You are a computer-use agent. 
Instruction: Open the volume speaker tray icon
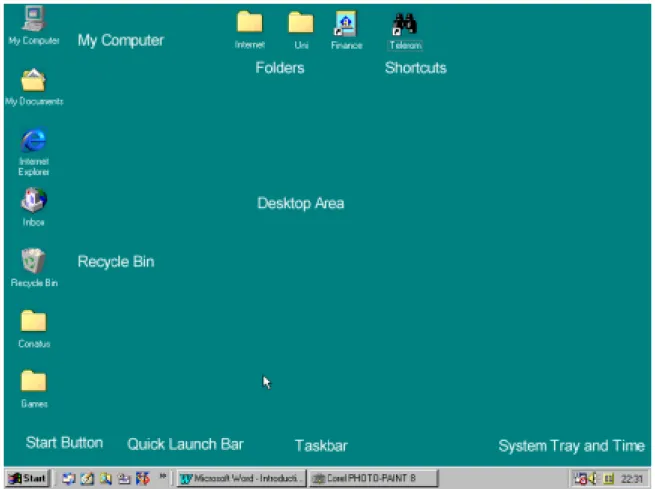[593, 479]
